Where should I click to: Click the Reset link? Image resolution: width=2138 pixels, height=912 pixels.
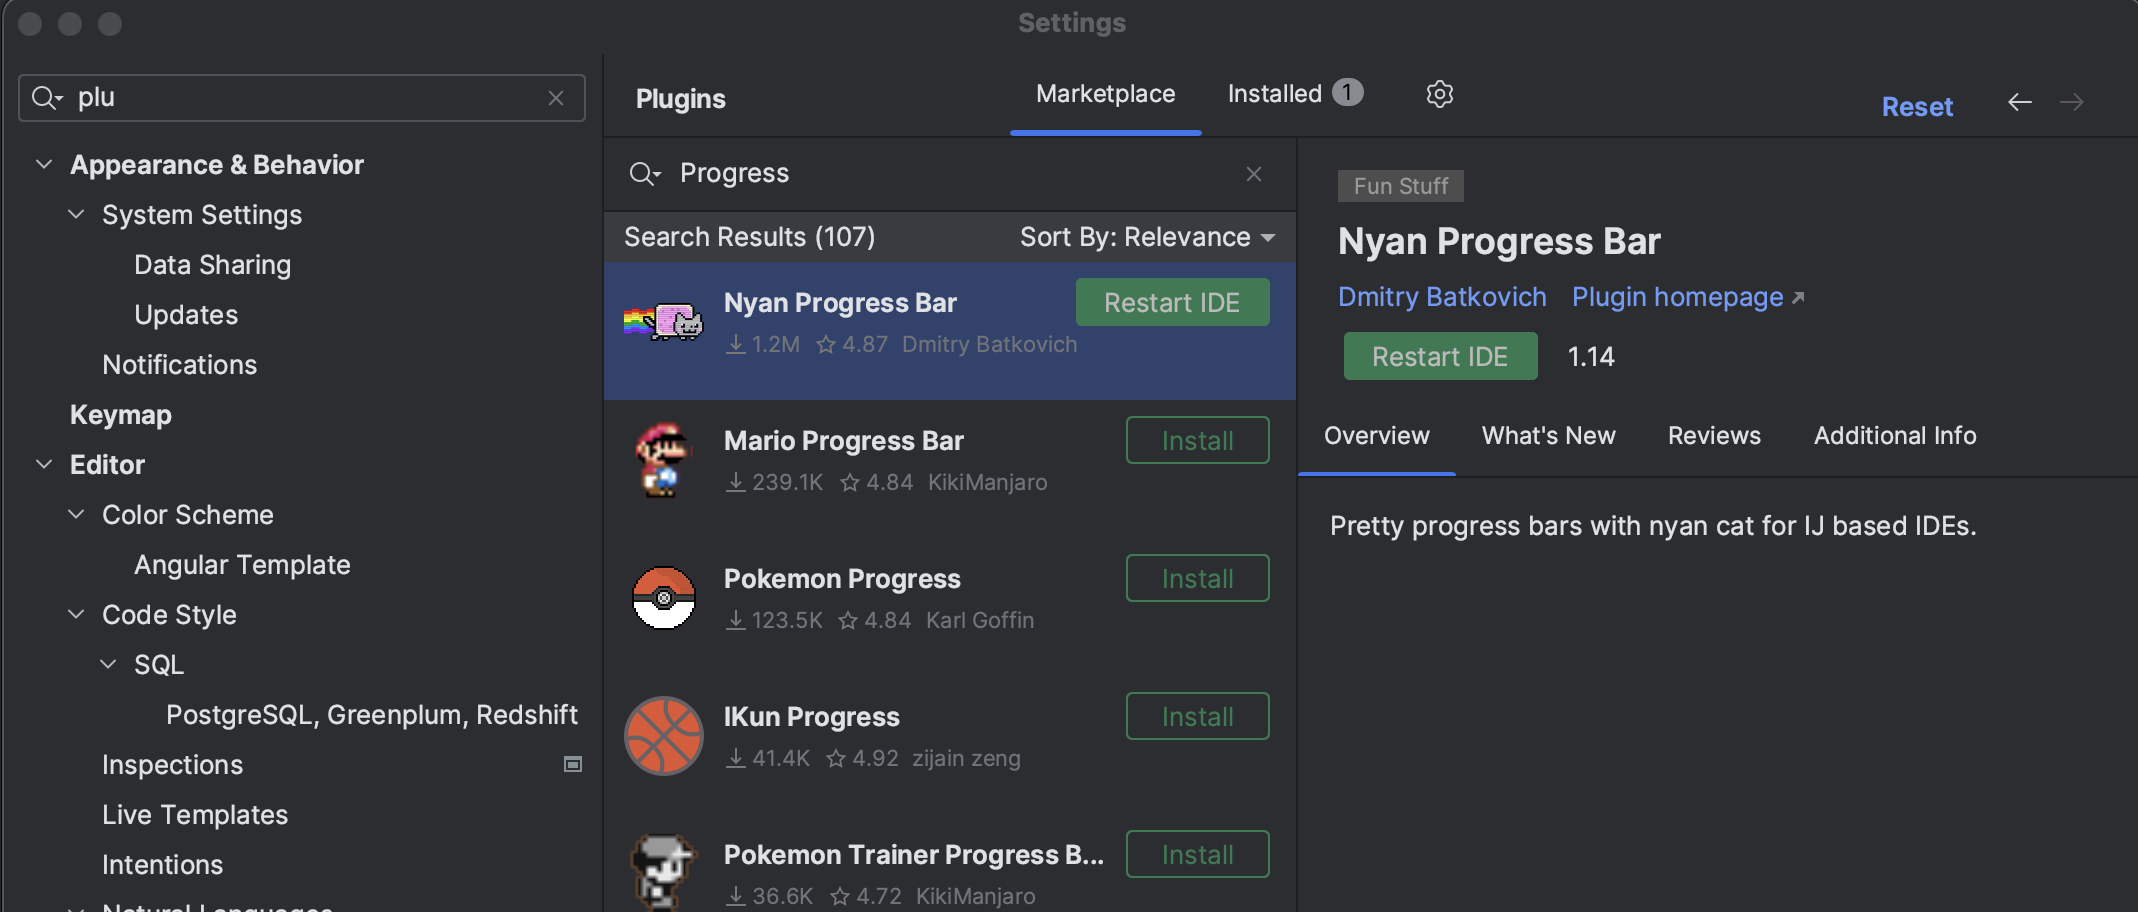pos(1917,107)
